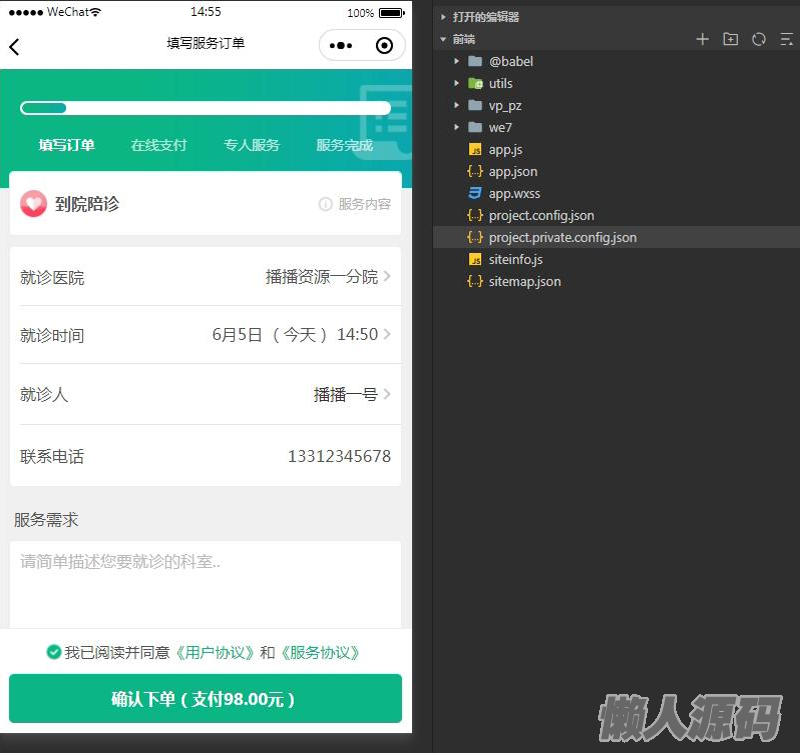The height and width of the screenshot is (753, 800).
Task: Collapse all folders icon in explorer
Action: click(x=786, y=39)
